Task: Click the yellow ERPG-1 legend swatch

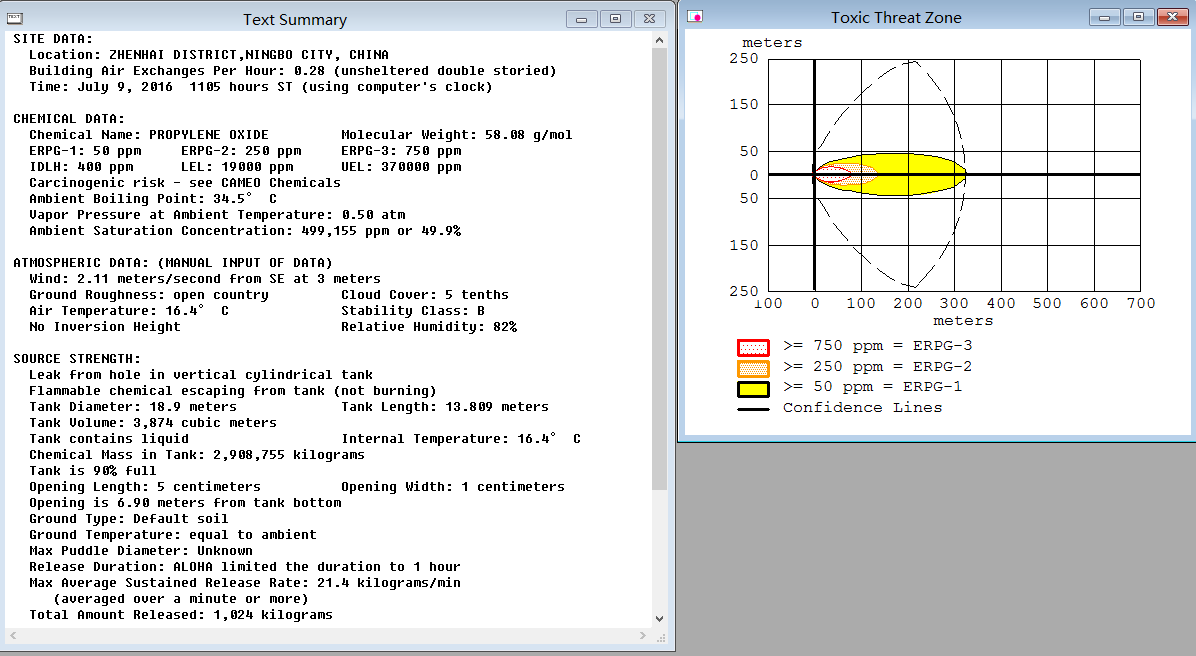Action: click(x=753, y=389)
